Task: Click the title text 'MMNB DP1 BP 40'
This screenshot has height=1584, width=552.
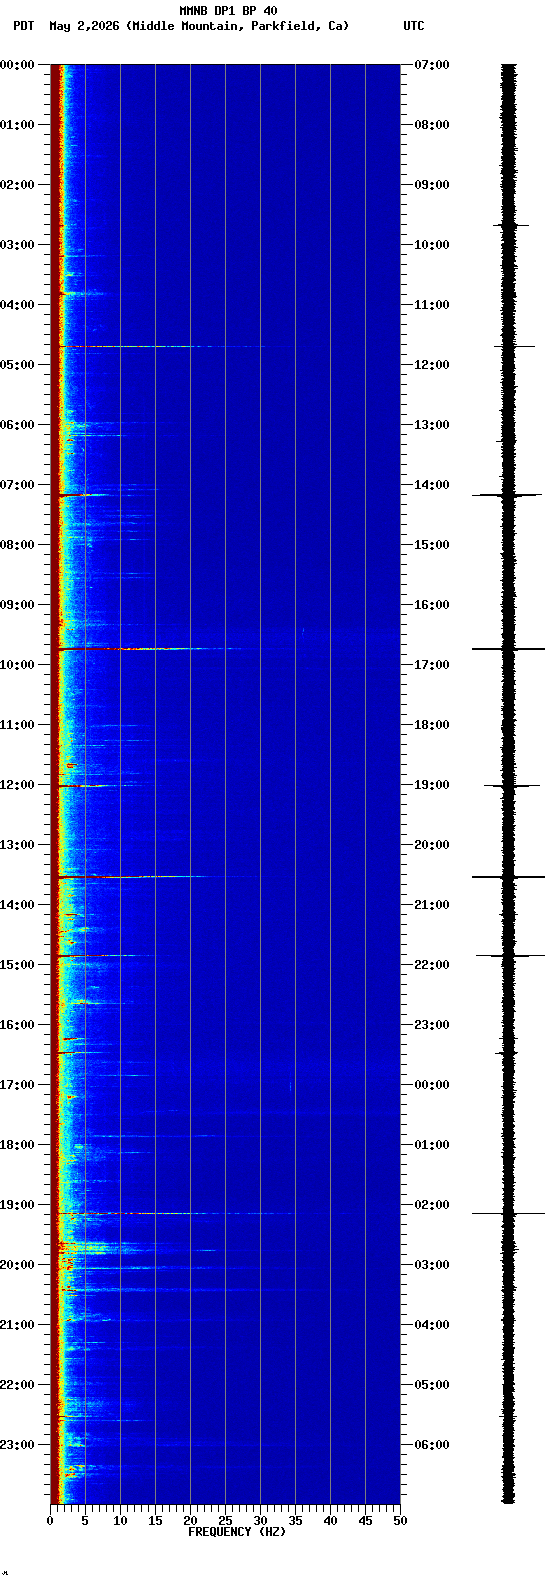Action: pos(228,11)
